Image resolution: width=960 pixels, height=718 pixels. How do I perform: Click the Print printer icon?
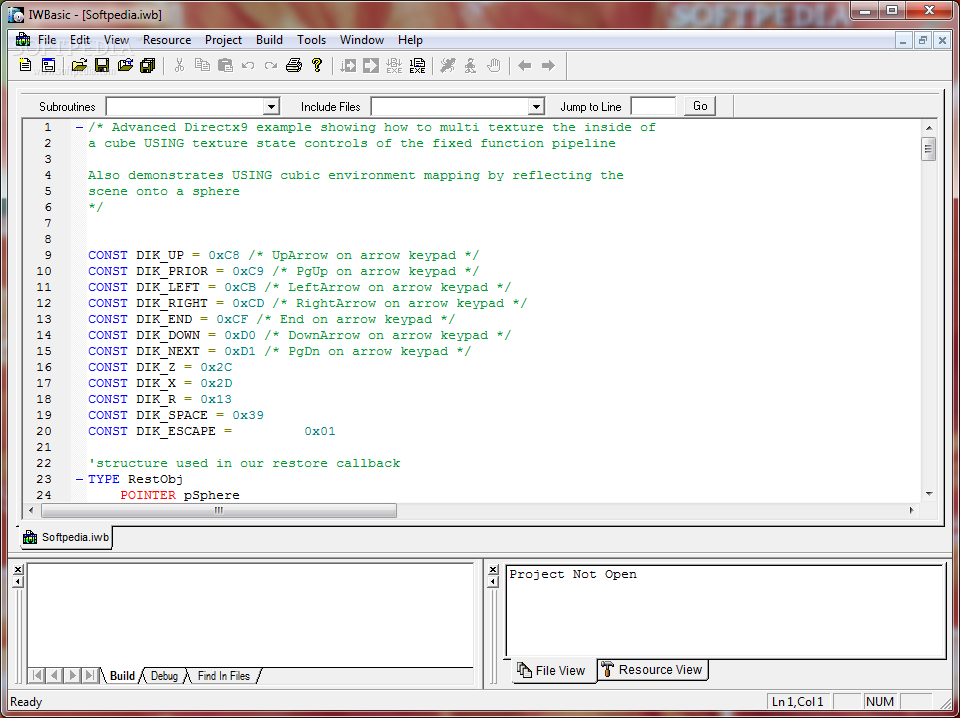tap(294, 65)
